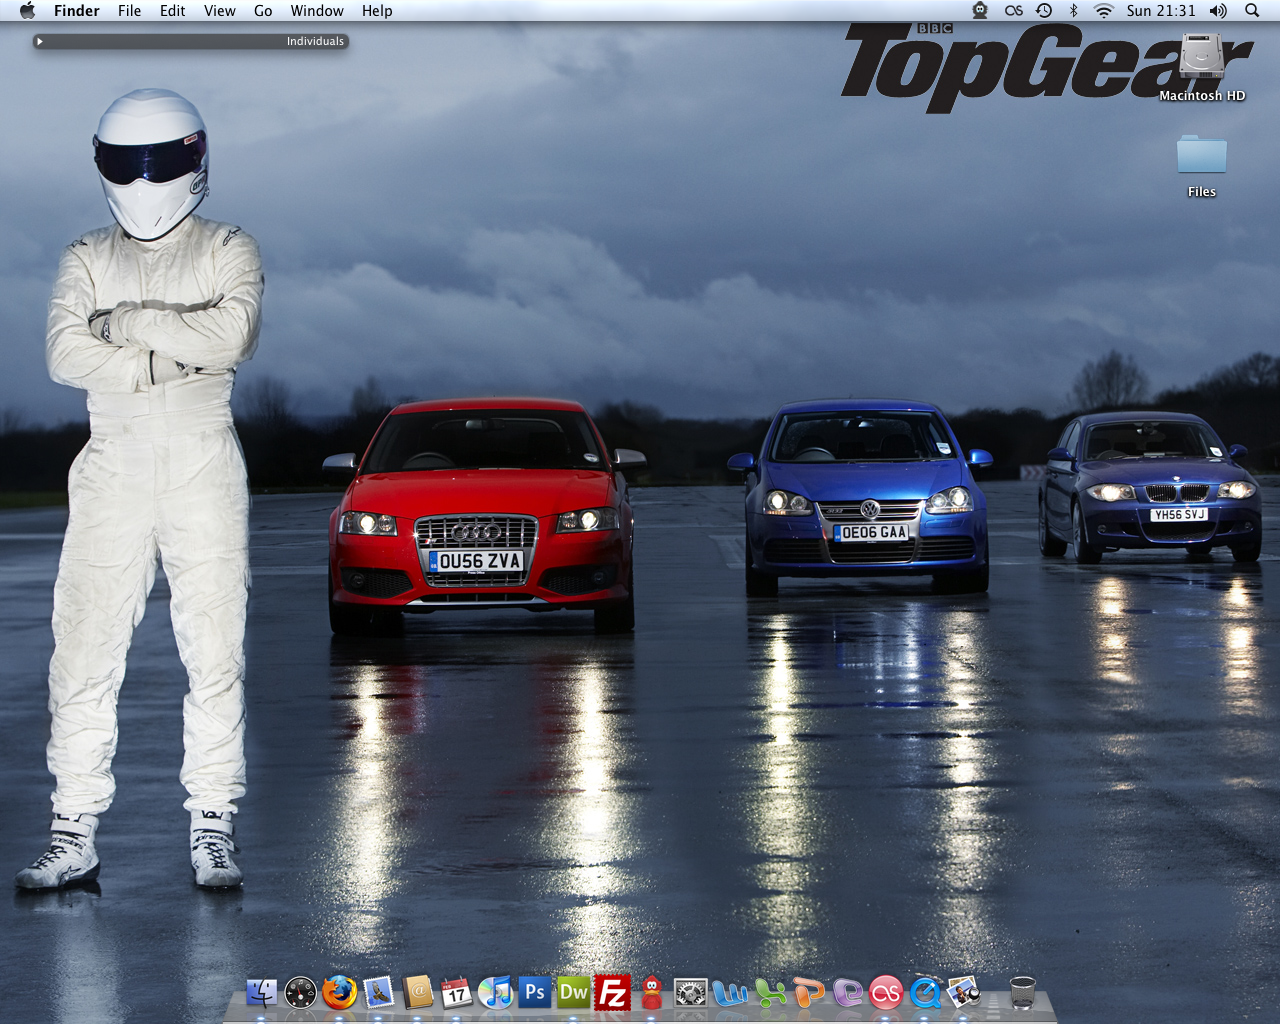1280x1024 pixels.
Task: Open the Time Machine menu icon
Action: [x=1044, y=11]
